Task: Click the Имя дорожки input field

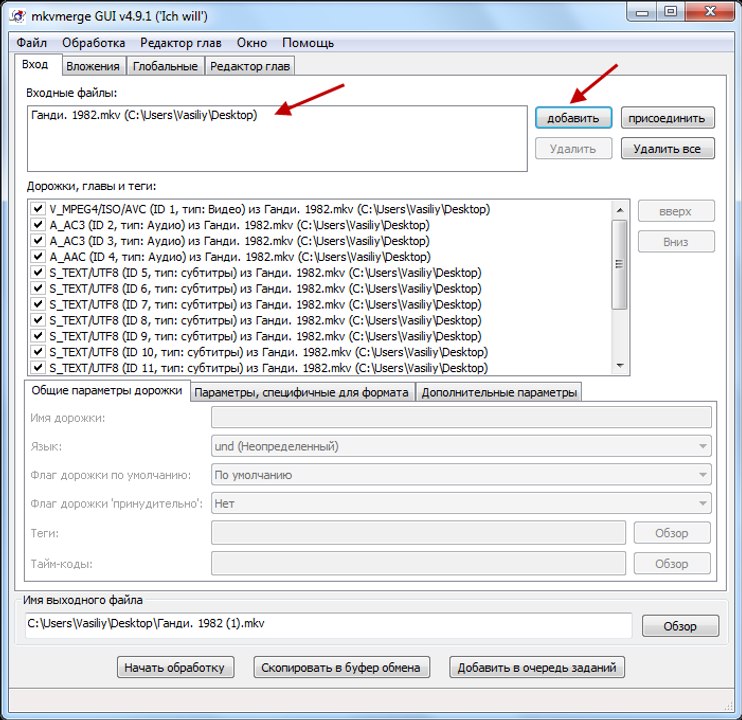Action: coord(461,417)
